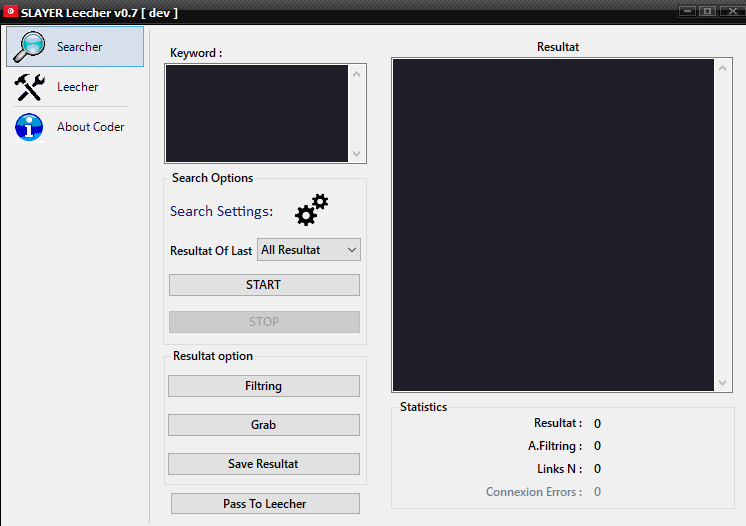This screenshot has width=746, height=526.
Task: Click Save Resultat button
Action: 264,464
